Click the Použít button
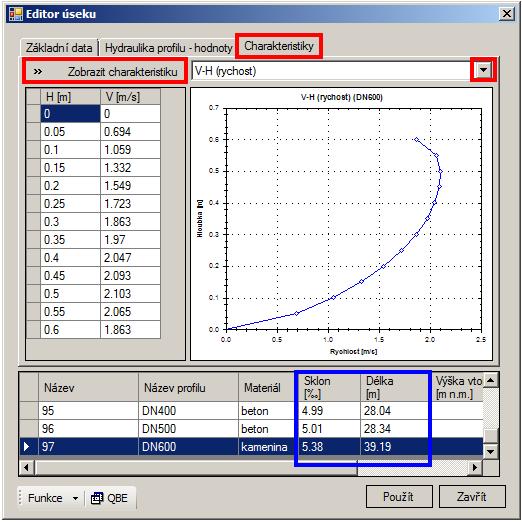This screenshot has height=522, width=522. coord(399,497)
